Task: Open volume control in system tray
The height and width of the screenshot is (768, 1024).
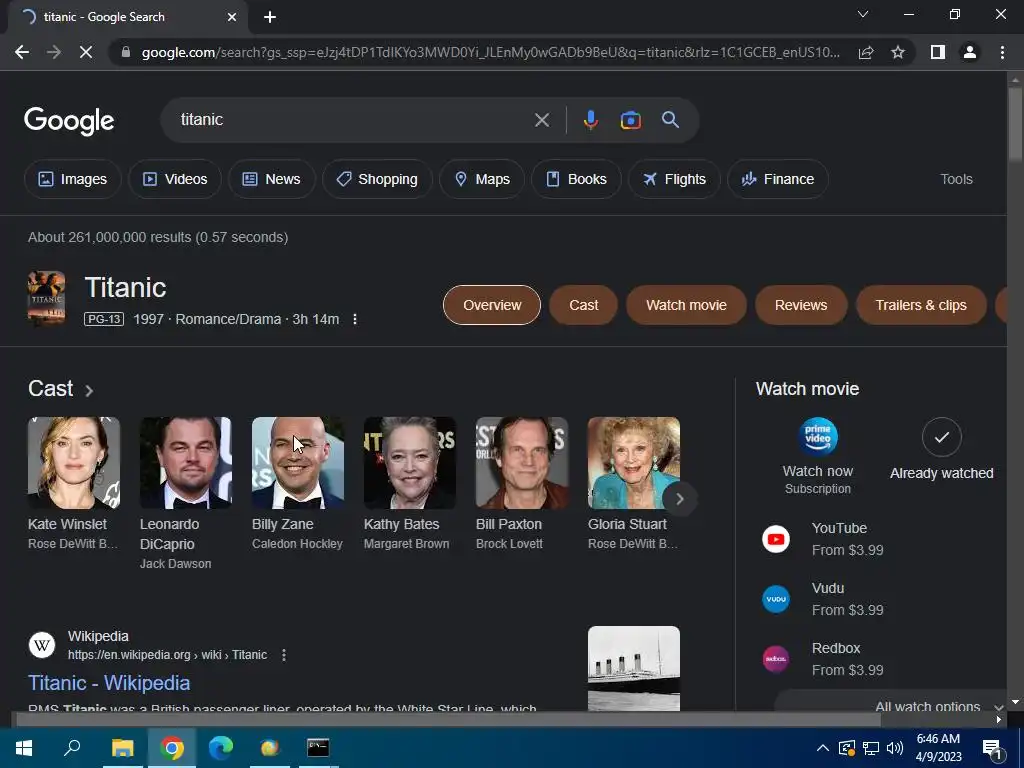Action: [895, 748]
